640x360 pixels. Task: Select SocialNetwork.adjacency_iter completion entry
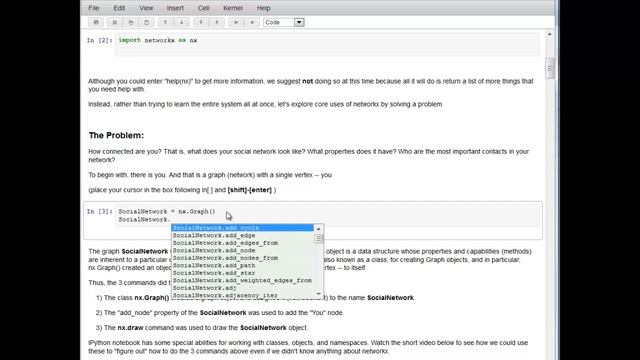pyautogui.click(x=242, y=295)
